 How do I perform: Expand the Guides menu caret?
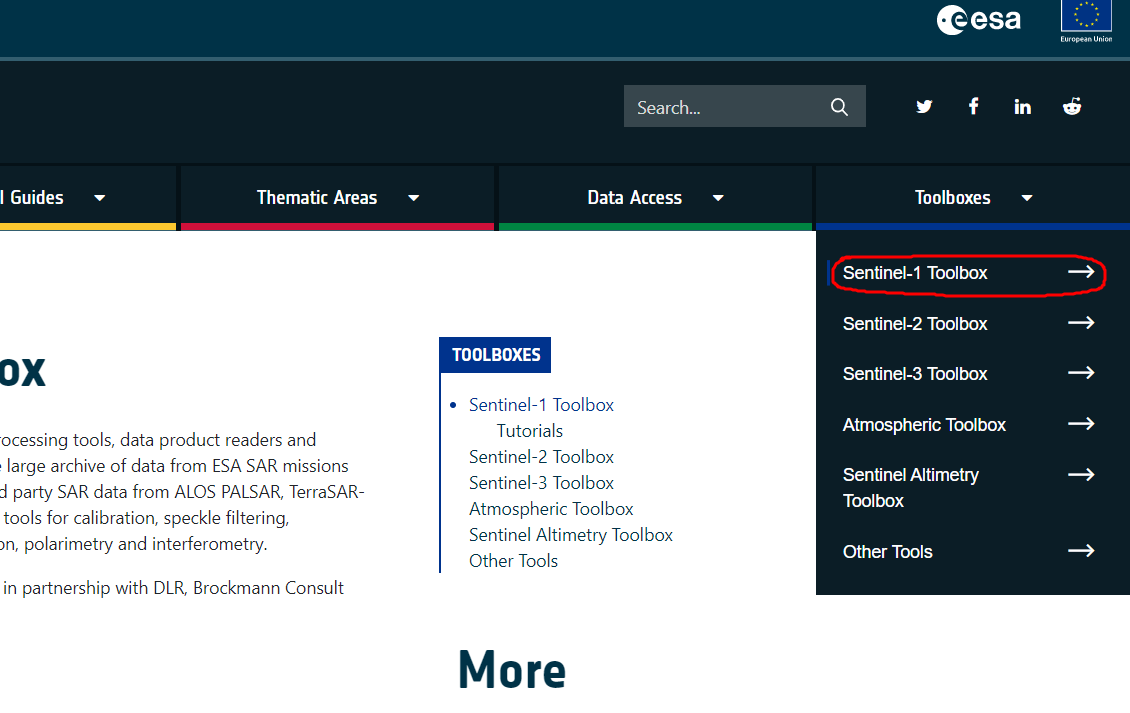coord(99,198)
